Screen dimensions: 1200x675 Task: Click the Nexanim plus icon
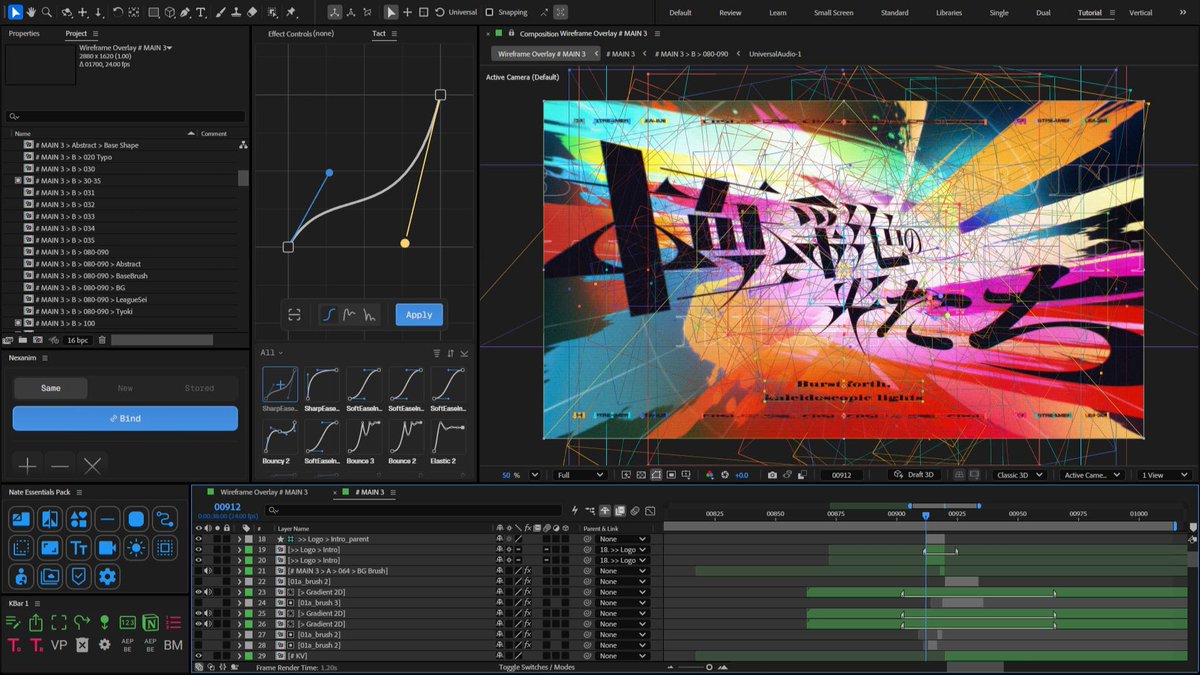(x=27, y=465)
